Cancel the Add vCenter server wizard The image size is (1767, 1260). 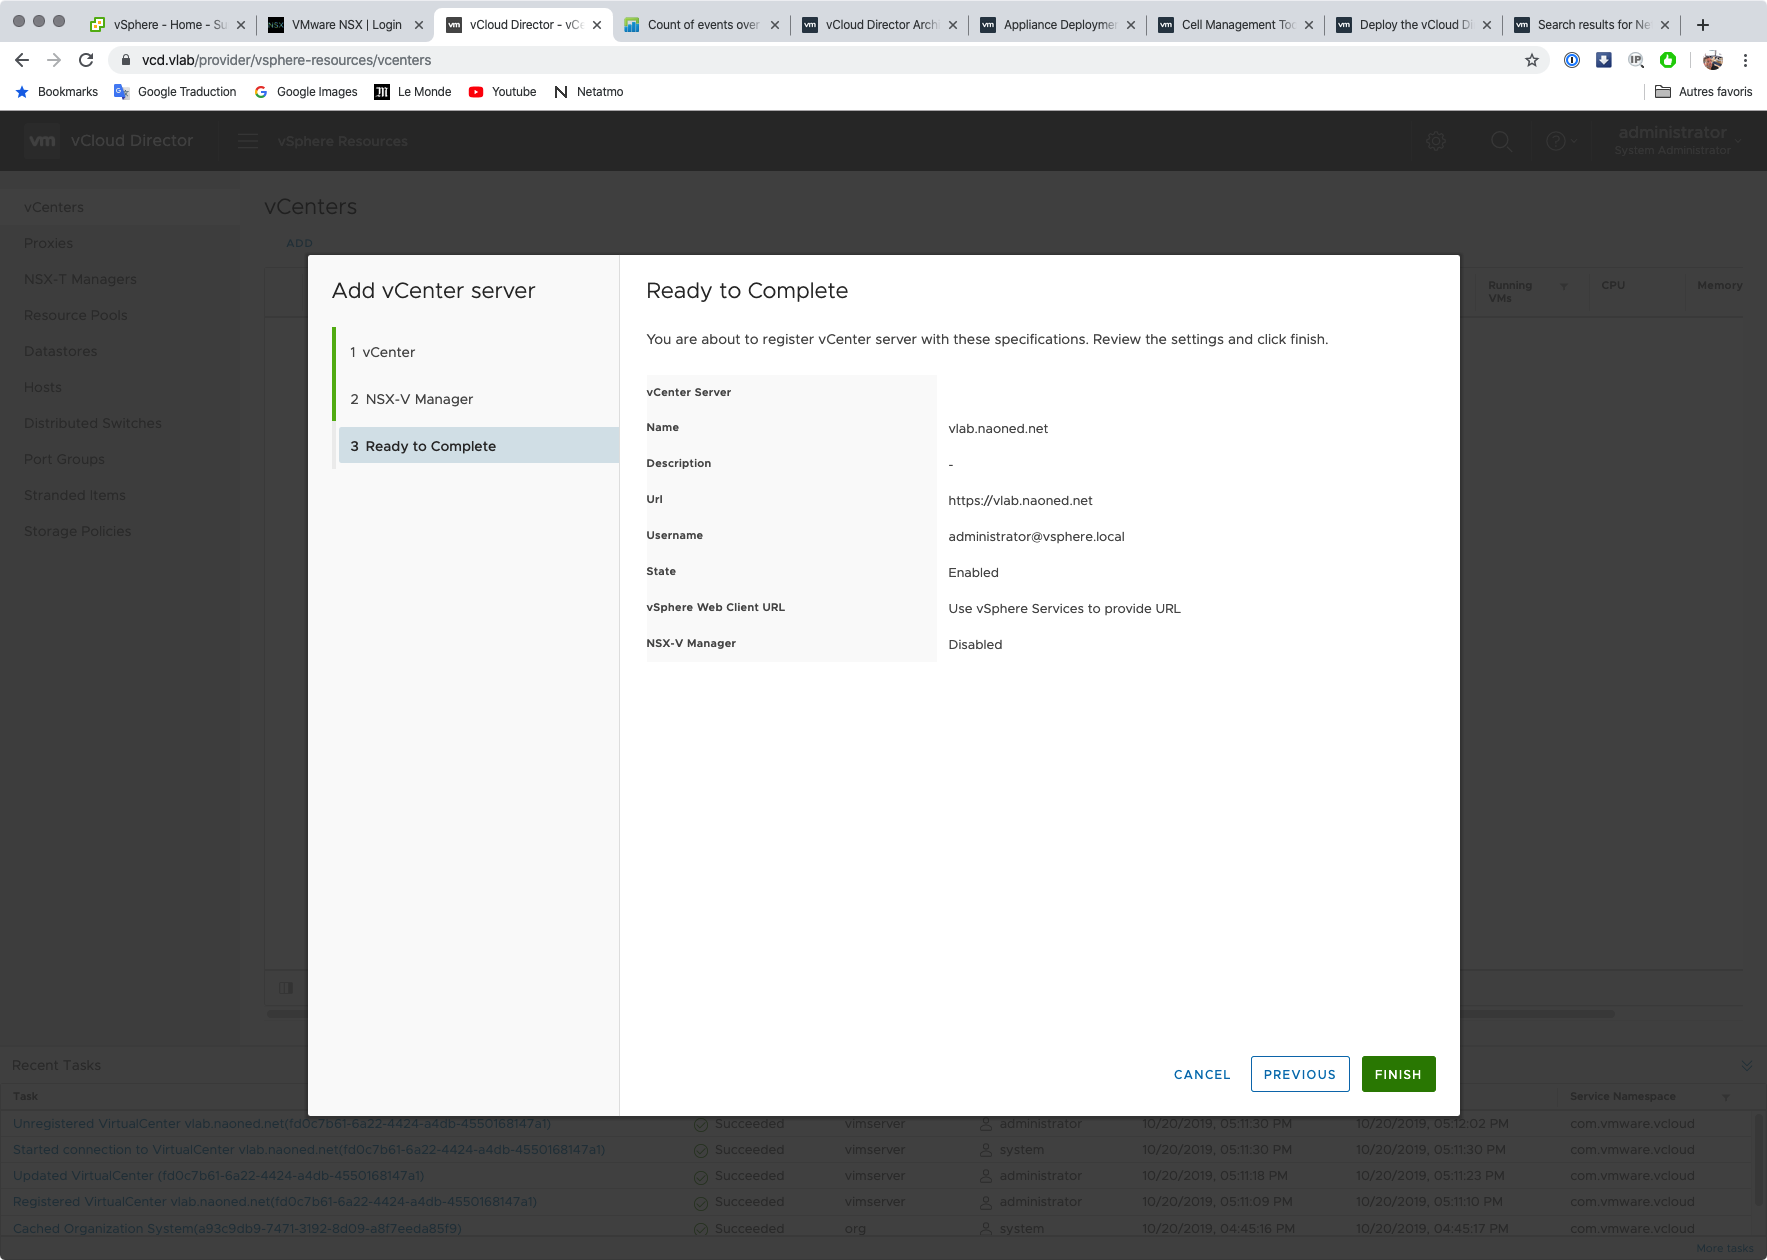(1201, 1074)
